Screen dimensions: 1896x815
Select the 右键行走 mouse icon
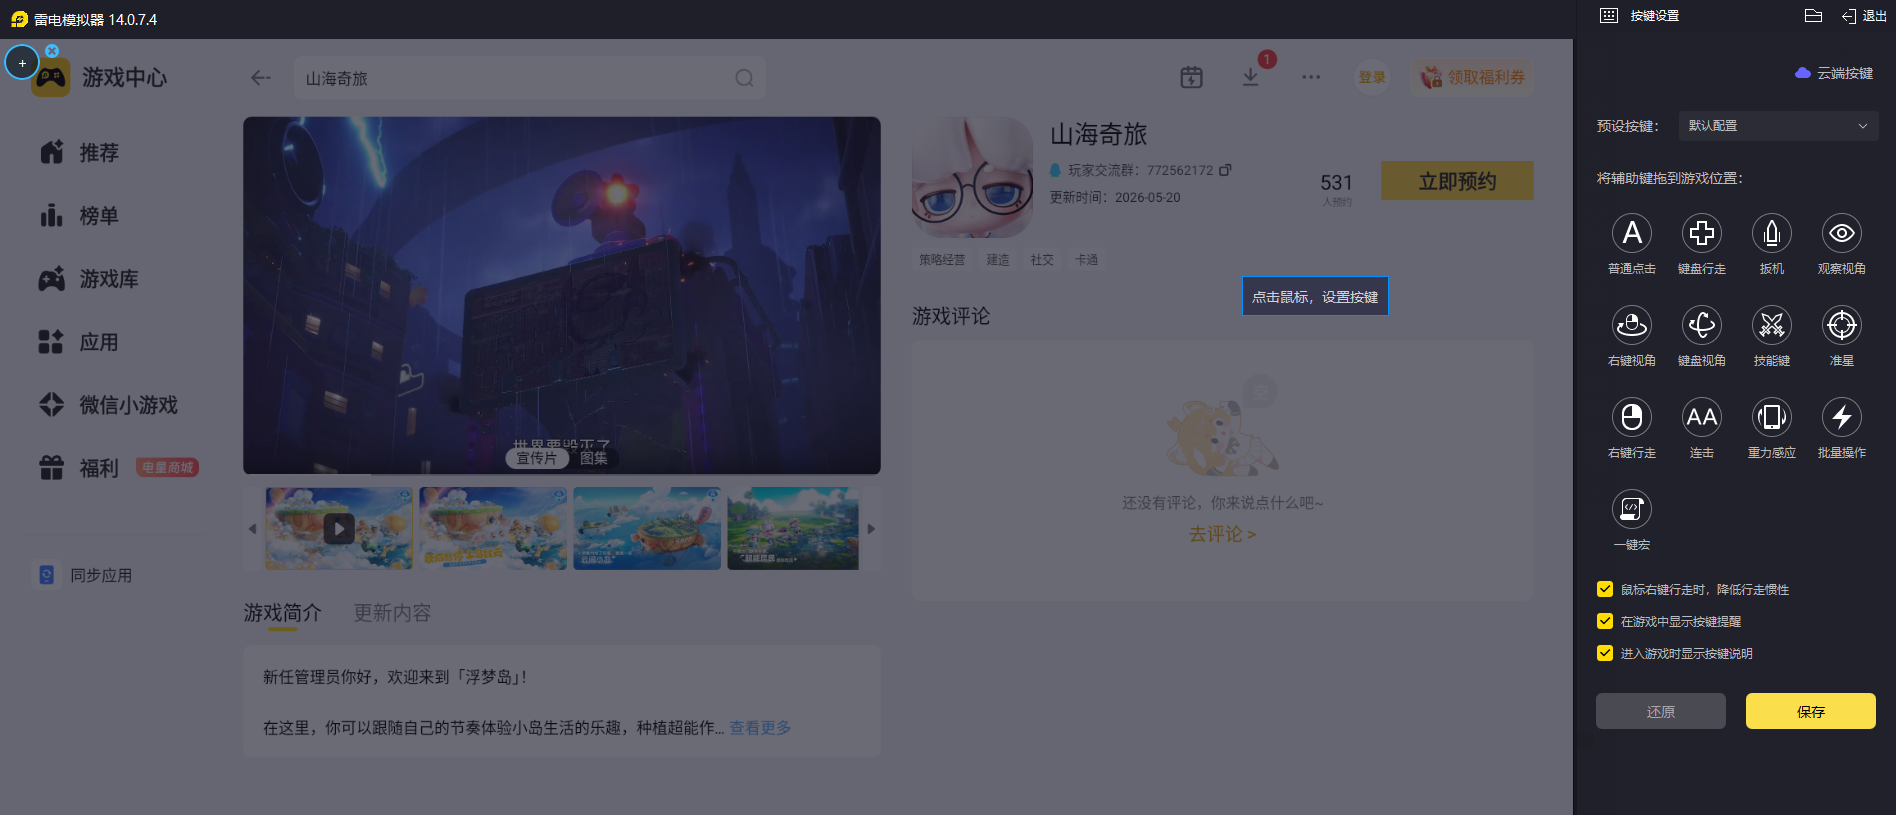[1632, 417]
